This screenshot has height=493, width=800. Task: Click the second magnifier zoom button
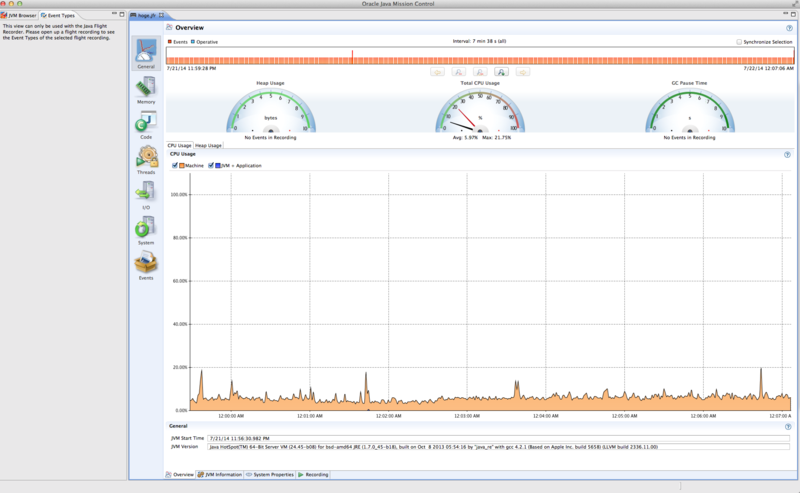(x=480, y=72)
